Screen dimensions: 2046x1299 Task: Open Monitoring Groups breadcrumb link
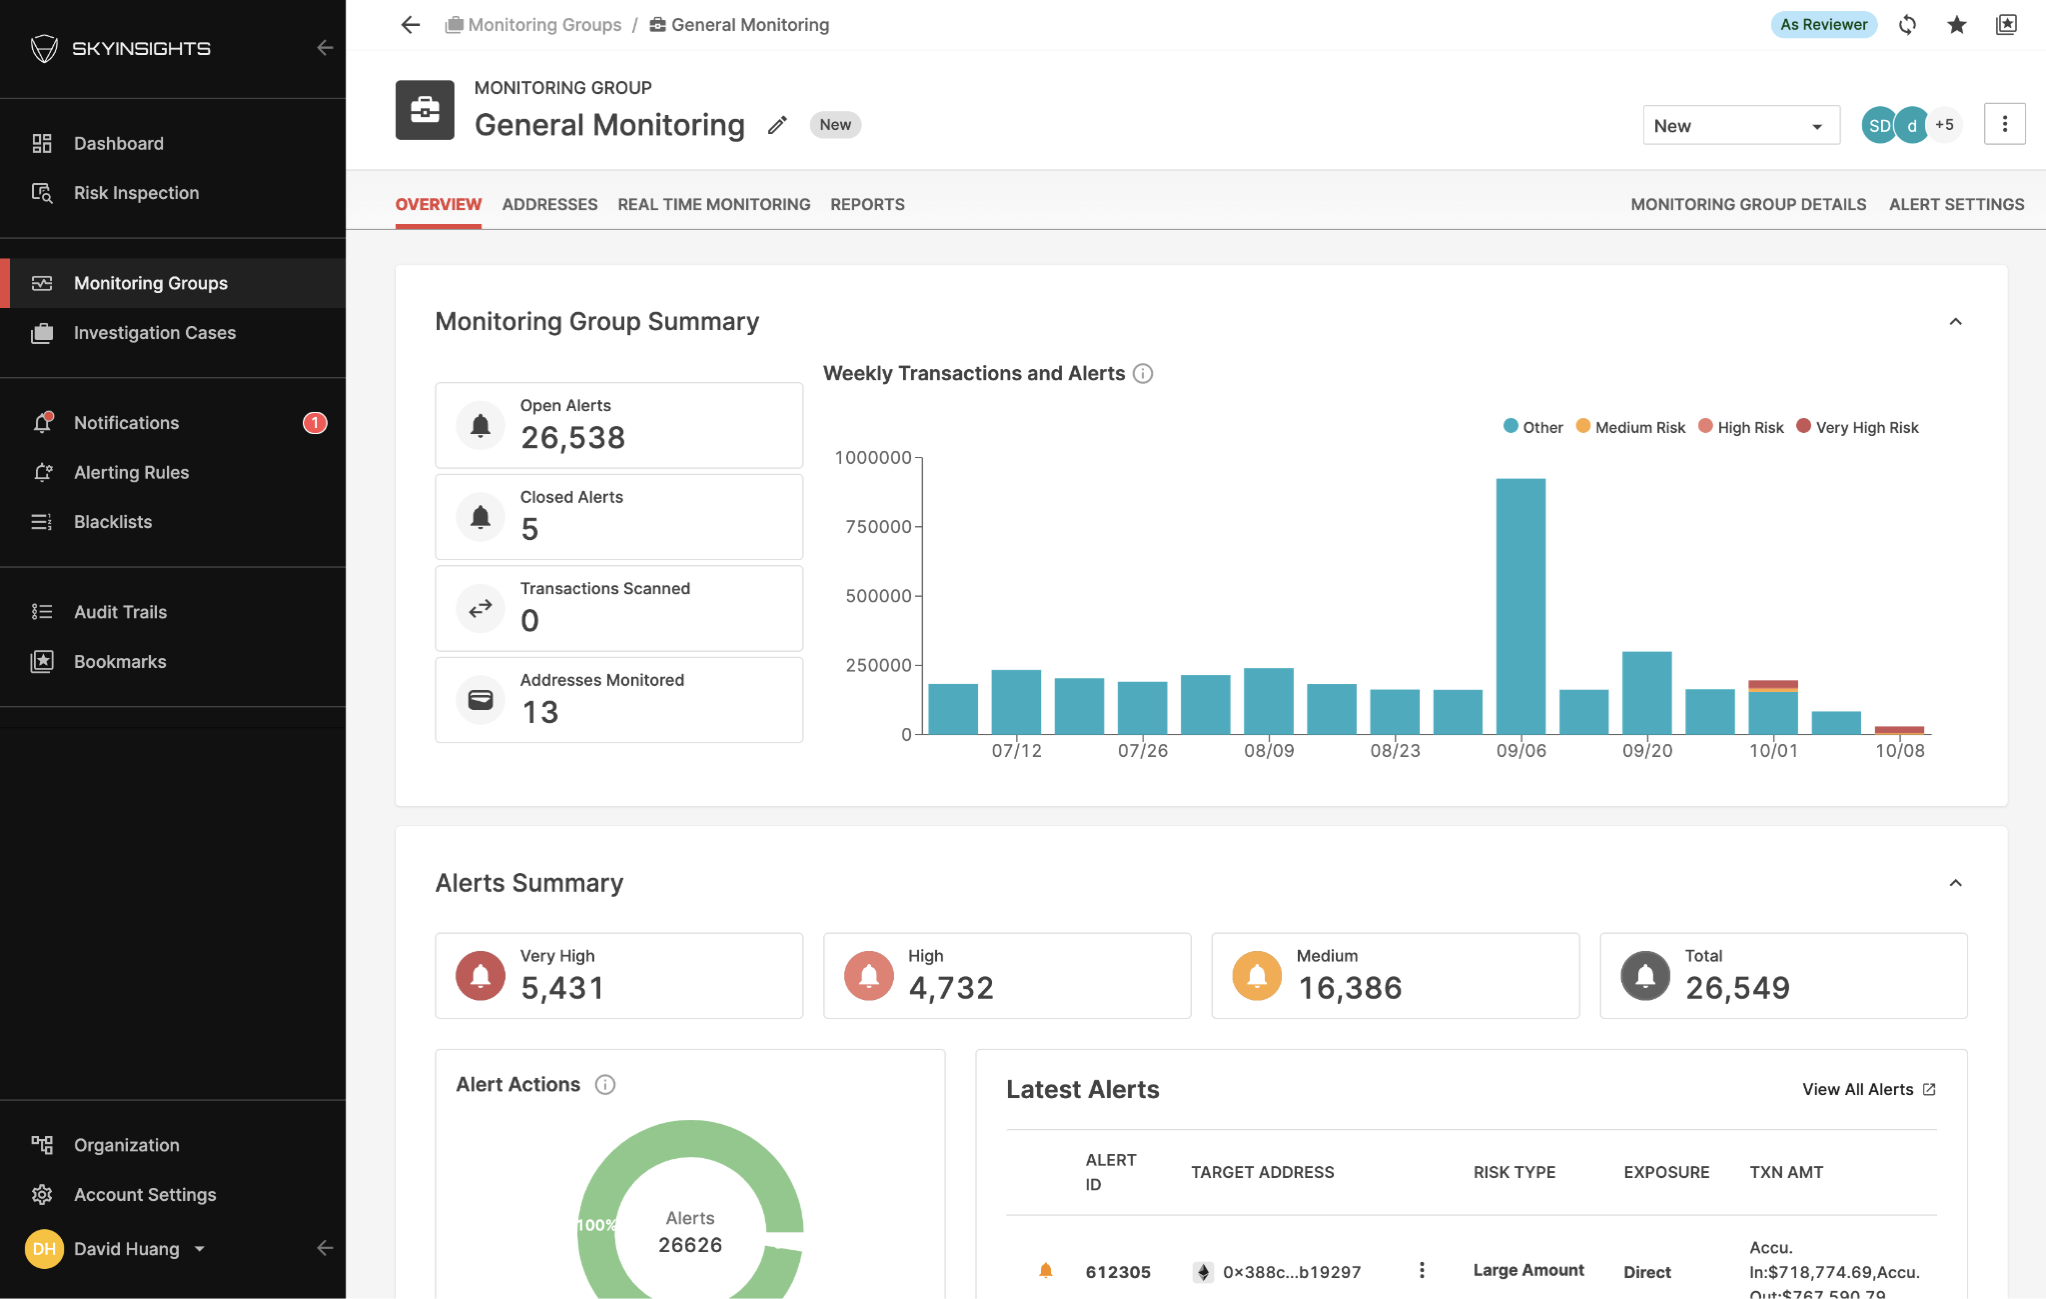(534, 25)
